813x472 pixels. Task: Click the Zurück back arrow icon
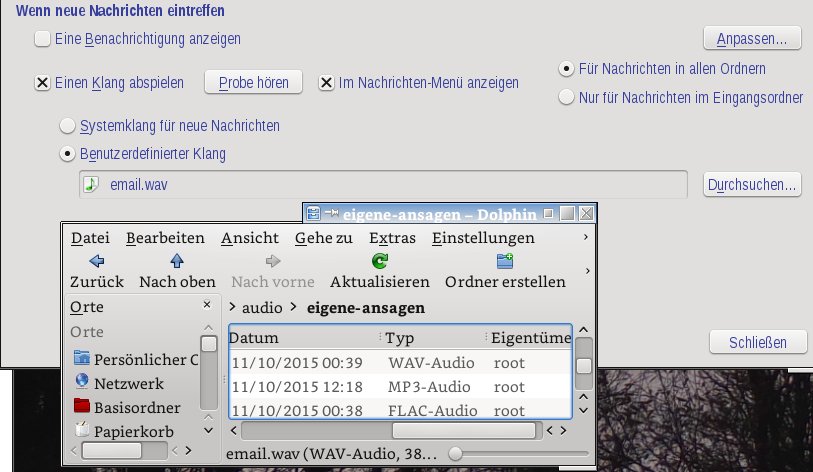click(96, 261)
